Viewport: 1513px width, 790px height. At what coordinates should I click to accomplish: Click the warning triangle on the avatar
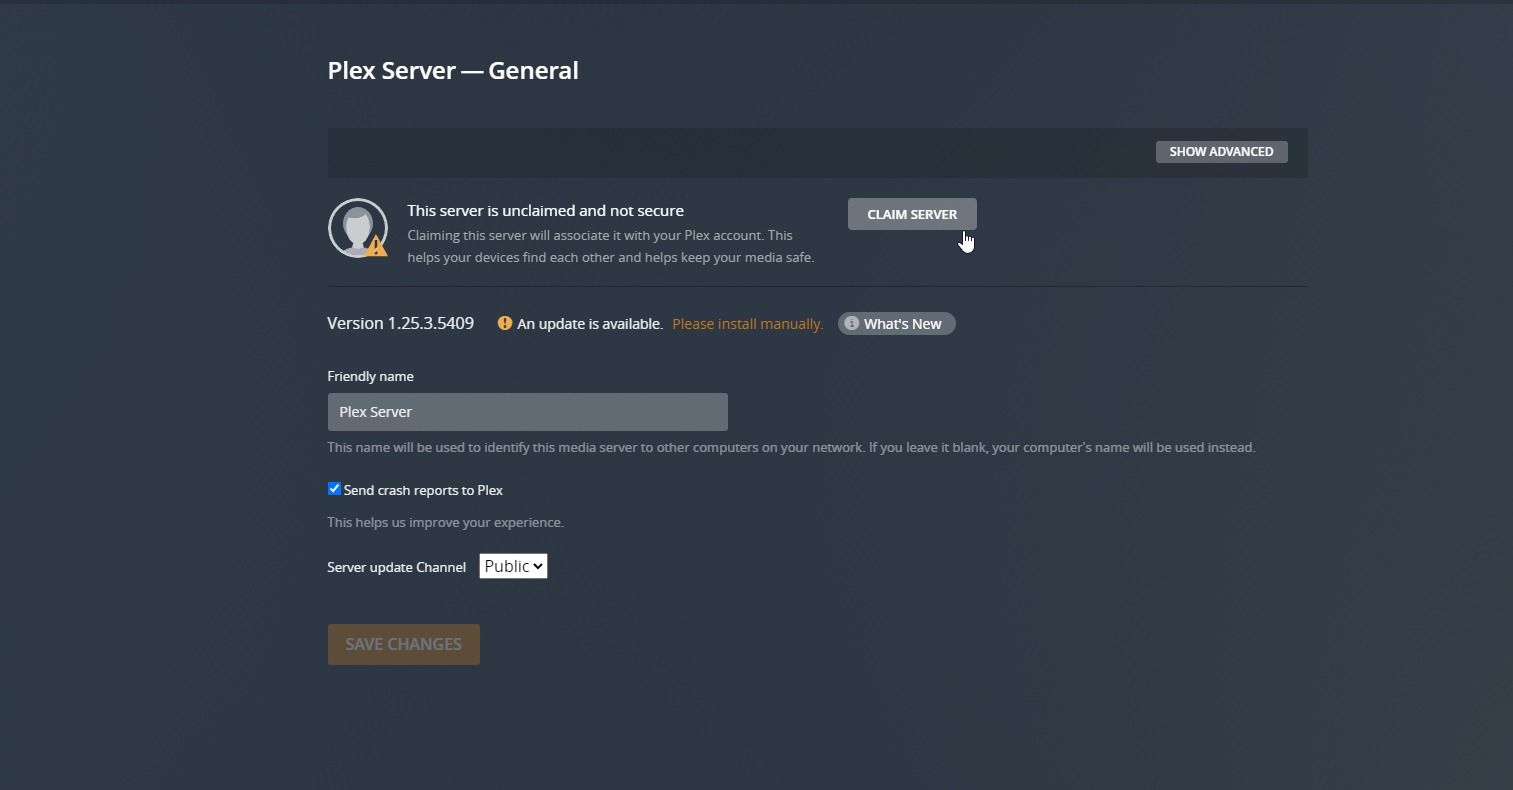point(377,246)
